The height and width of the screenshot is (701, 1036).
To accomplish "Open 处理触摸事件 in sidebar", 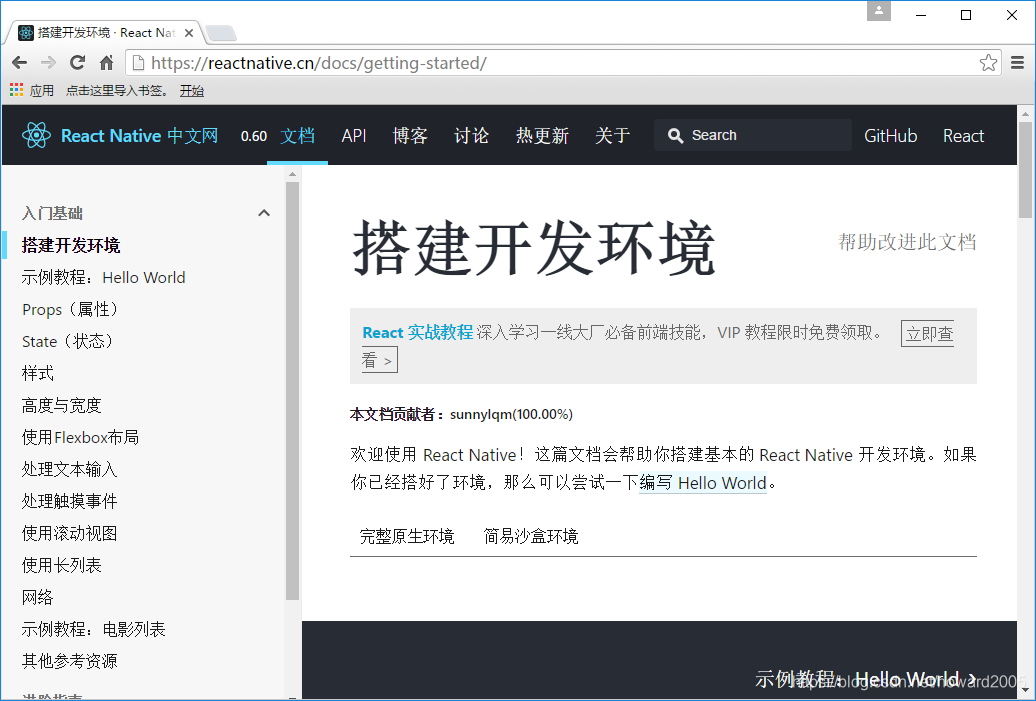I will tap(69, 501).
